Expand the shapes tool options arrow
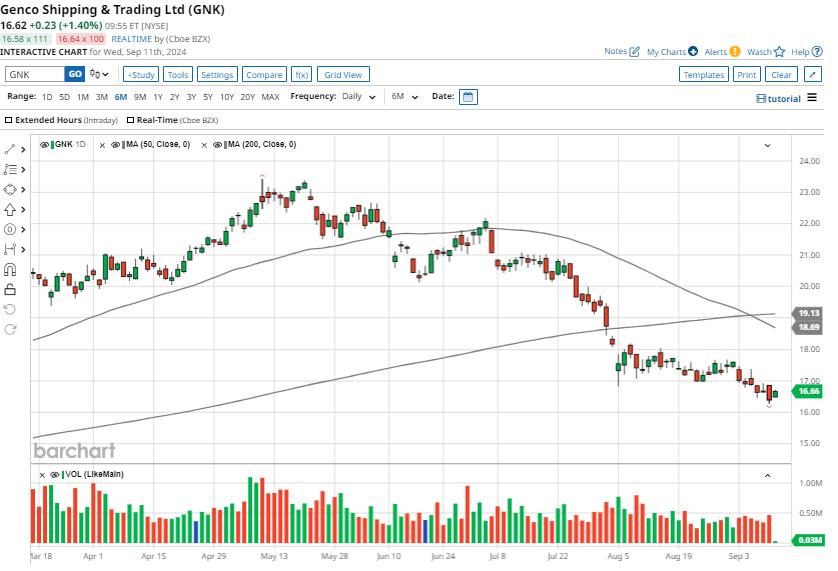The height and width of the screenshot is (571, 838). (x=23, y=190)
